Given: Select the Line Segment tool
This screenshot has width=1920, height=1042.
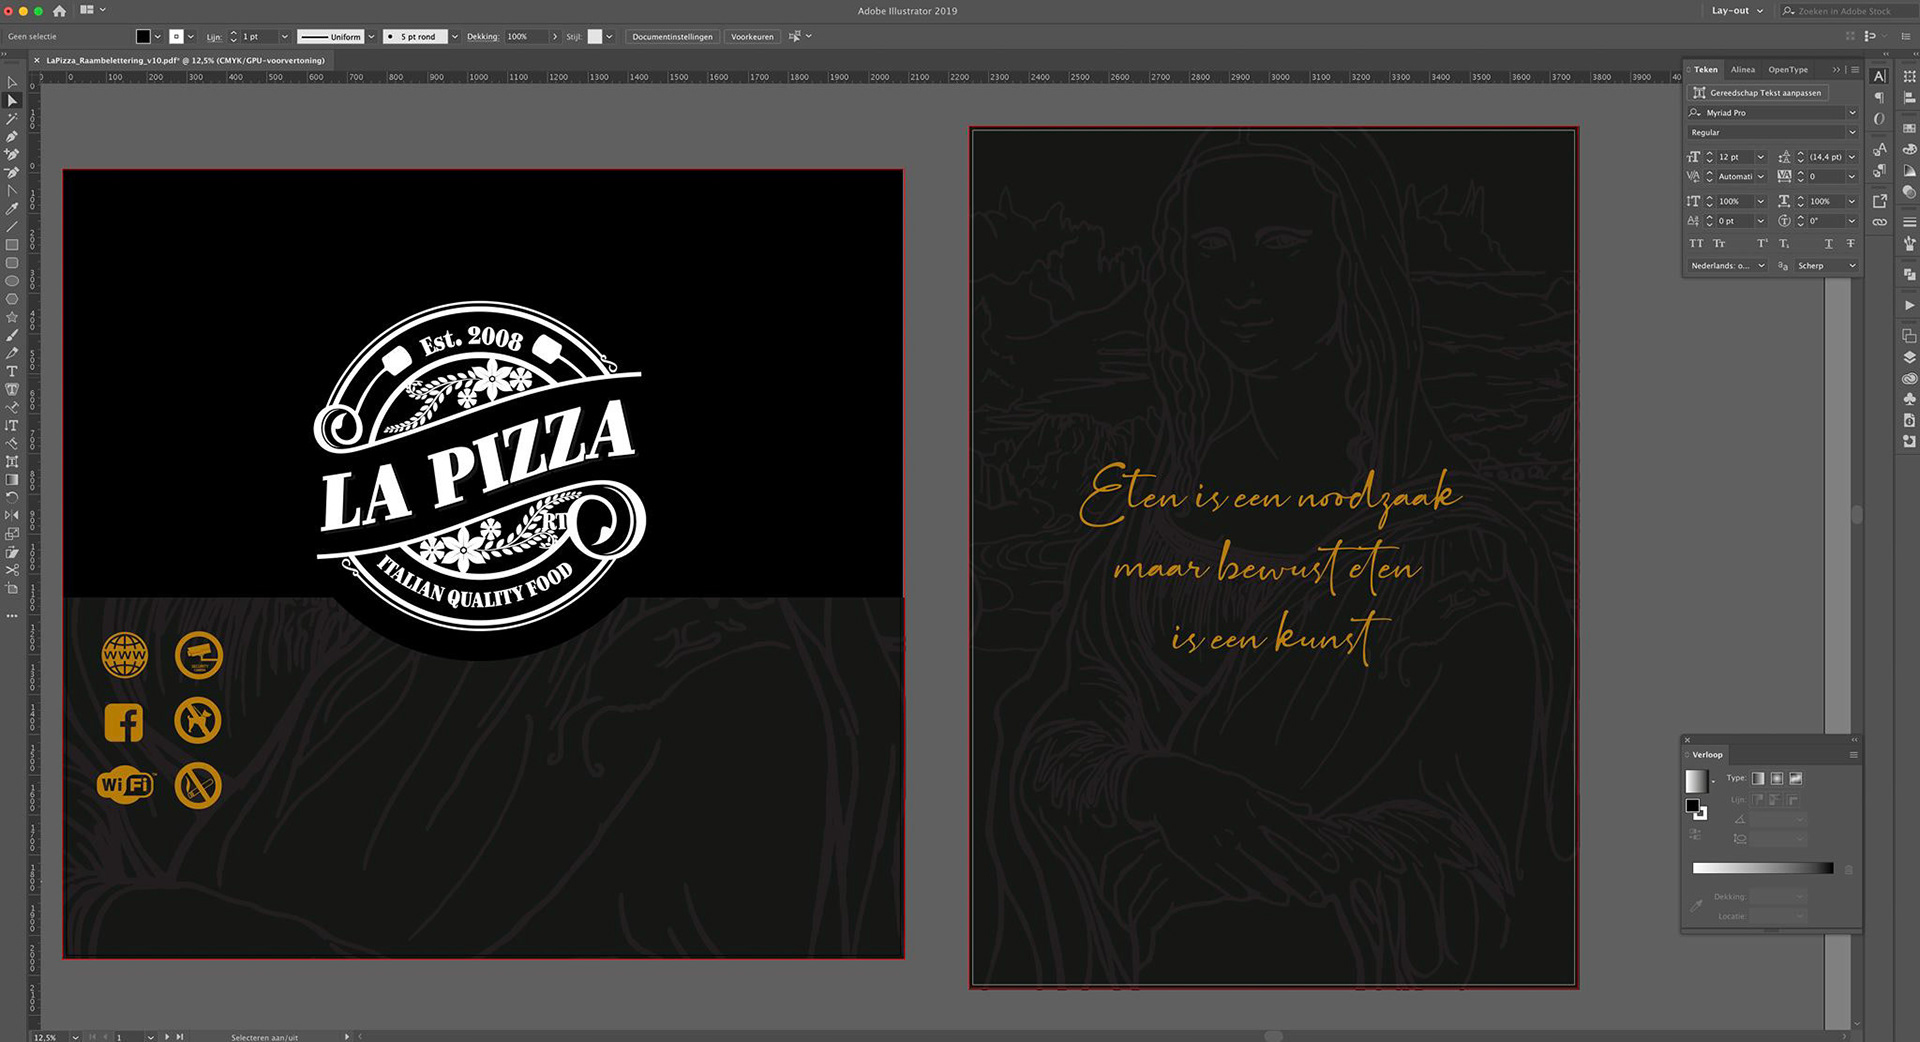Looking at the screenshot, I should 12,227.
